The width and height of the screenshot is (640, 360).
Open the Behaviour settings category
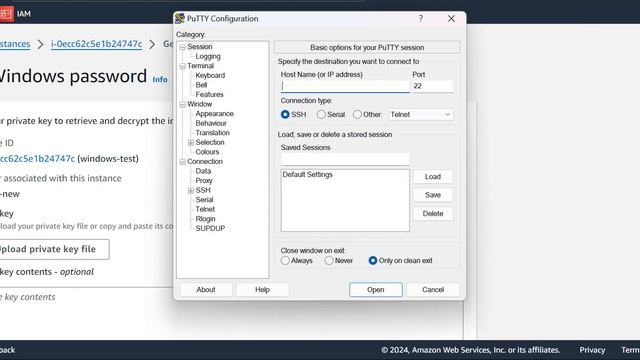click(x=211, y=123)
